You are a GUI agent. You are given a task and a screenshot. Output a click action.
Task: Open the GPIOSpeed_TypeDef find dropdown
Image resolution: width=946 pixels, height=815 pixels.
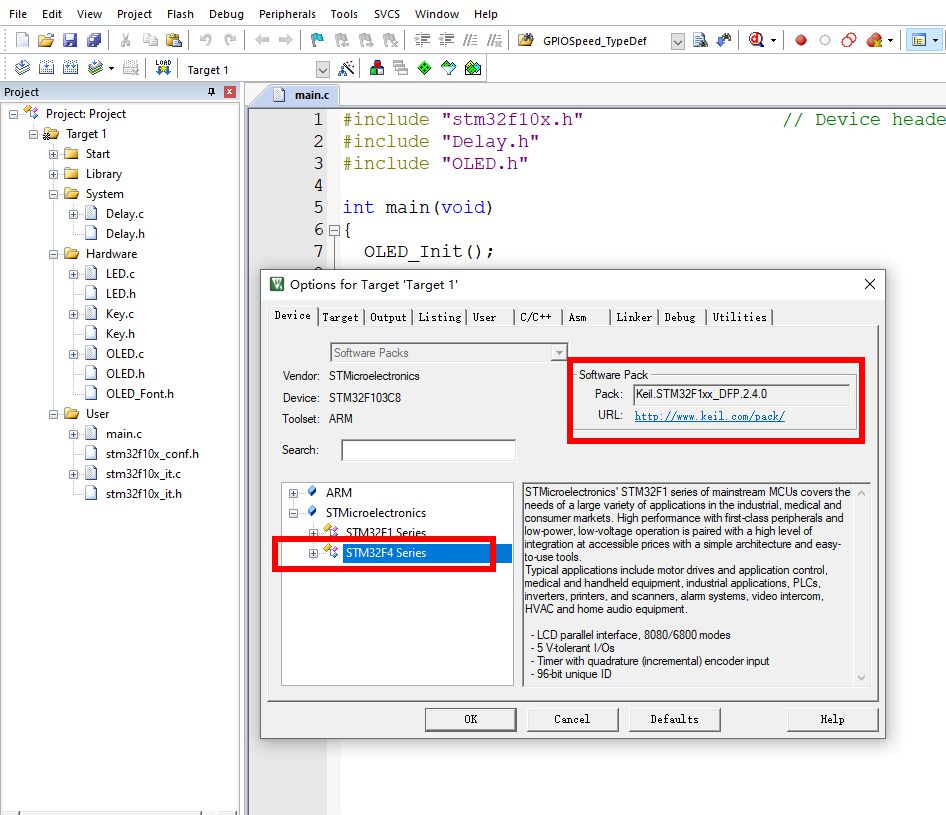(x=678, y=41)
